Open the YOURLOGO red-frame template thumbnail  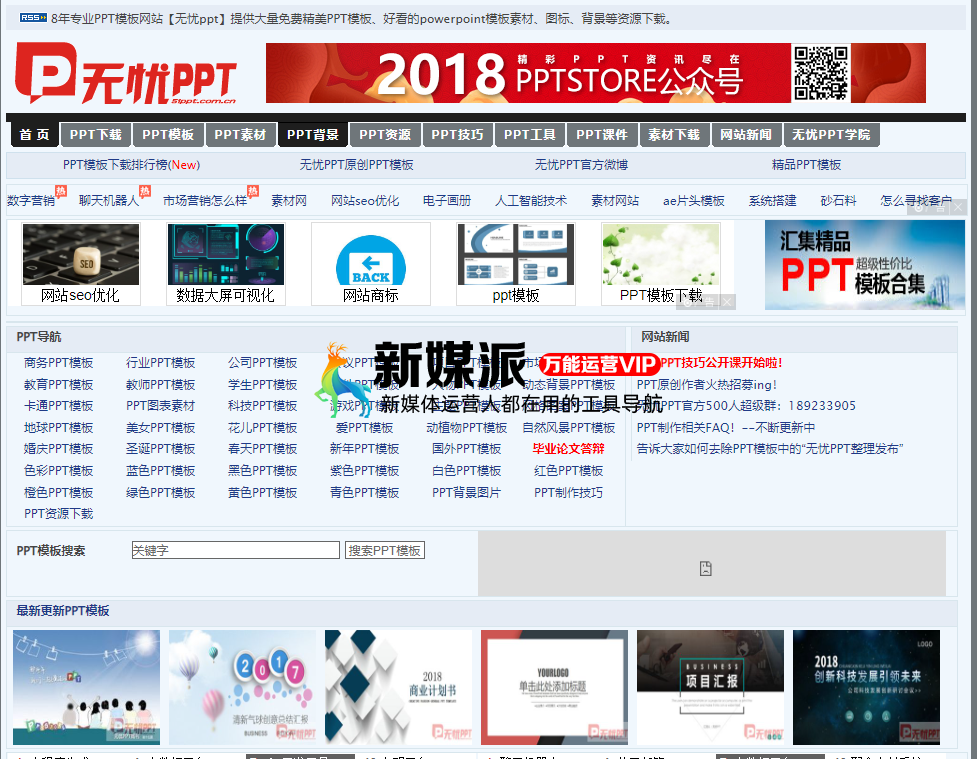coord(555,687)
